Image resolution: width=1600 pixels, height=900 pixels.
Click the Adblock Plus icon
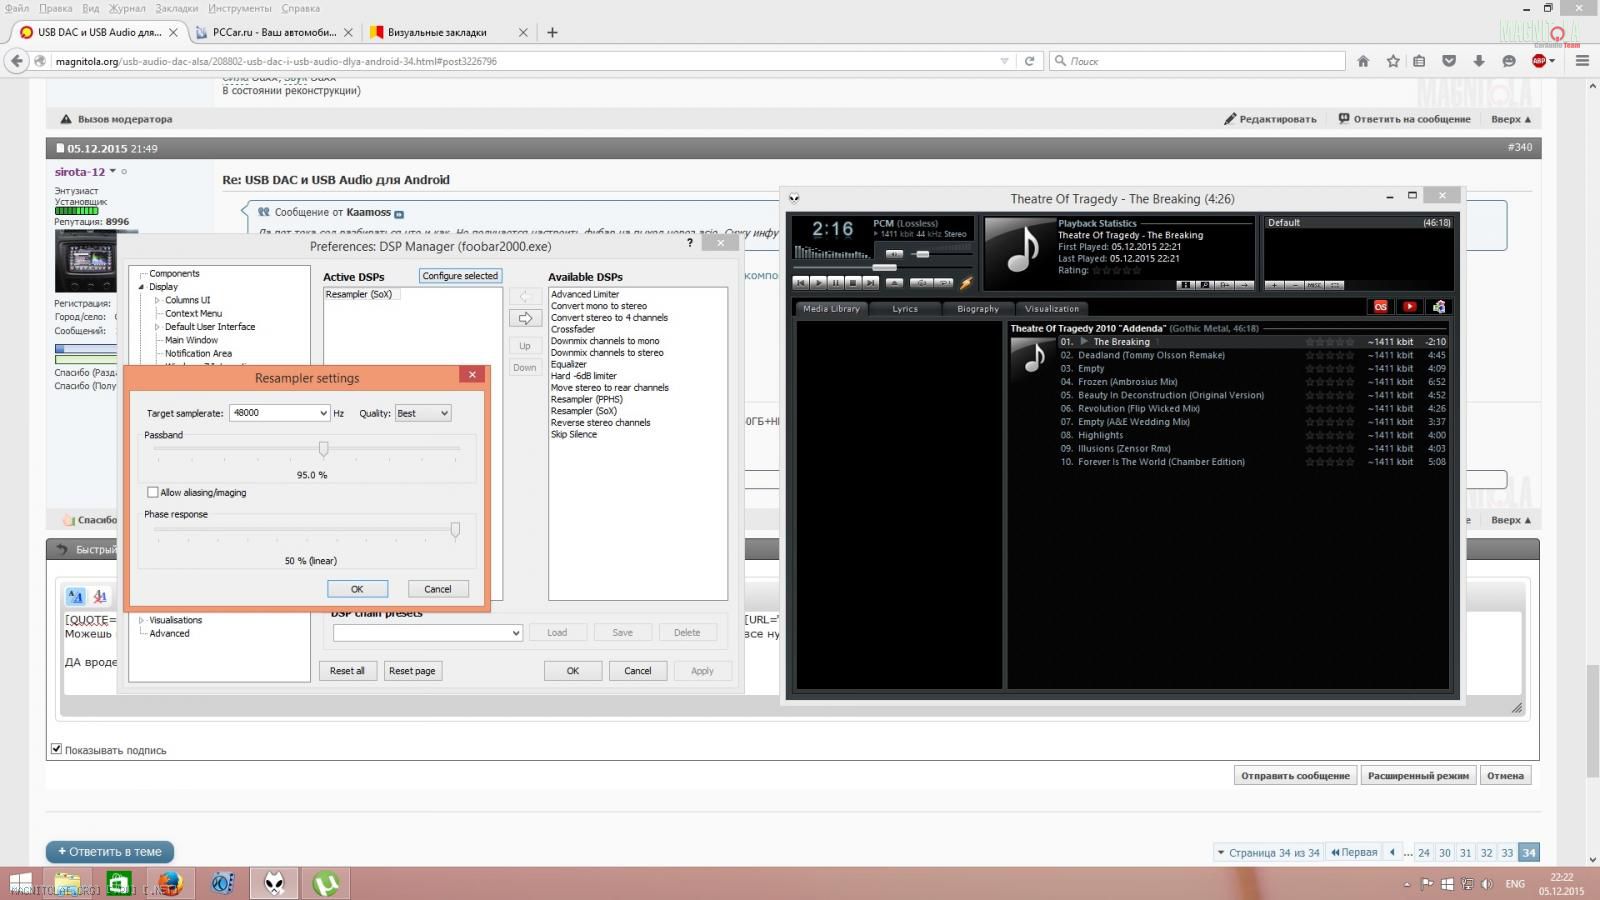click(x=1540, y=61)
